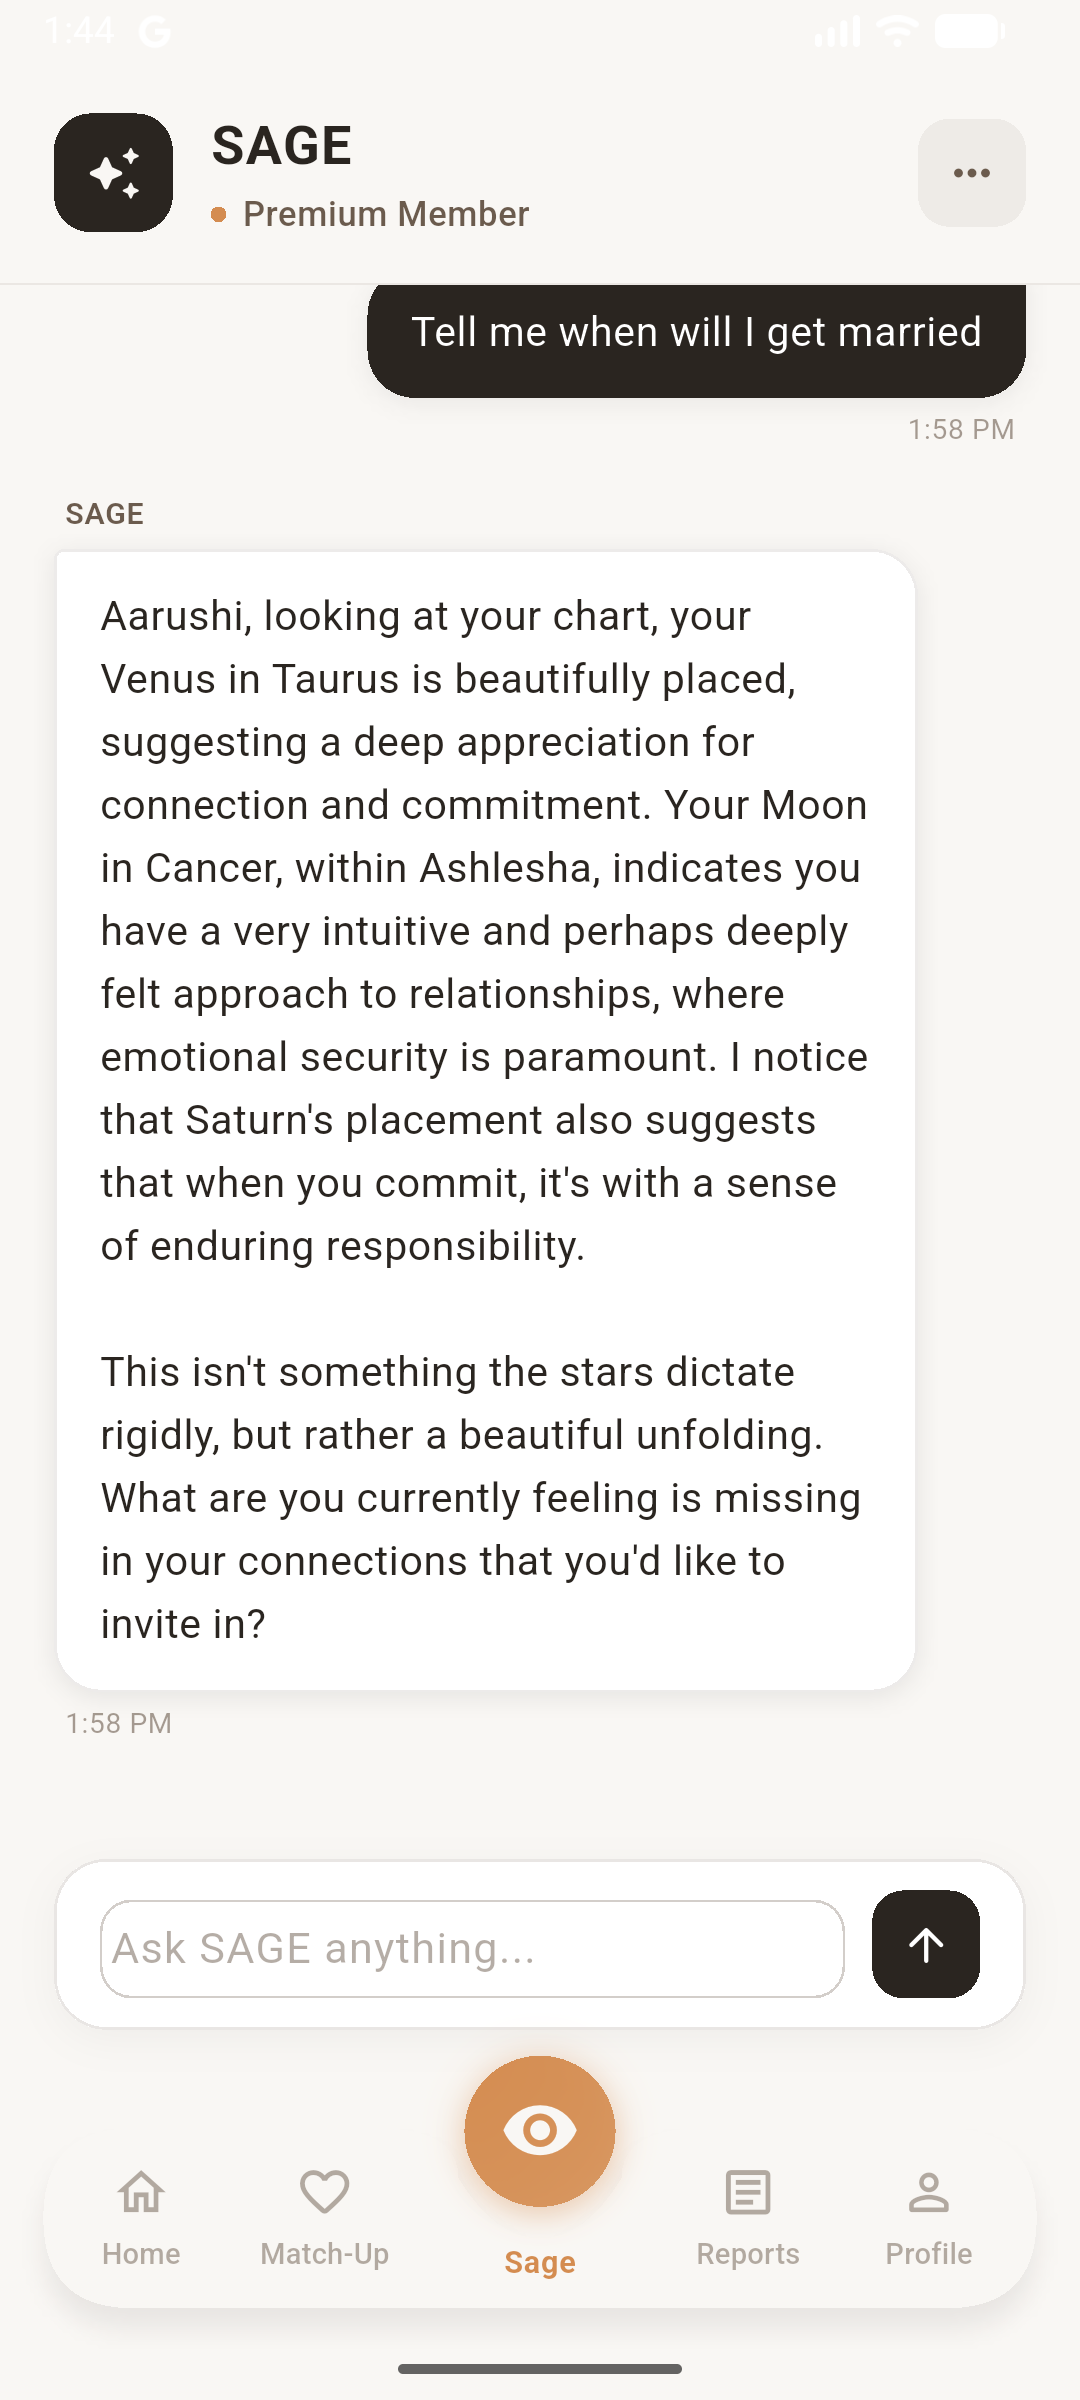Focus the "Ask SAGE anything..." input field

(472, 1948)
